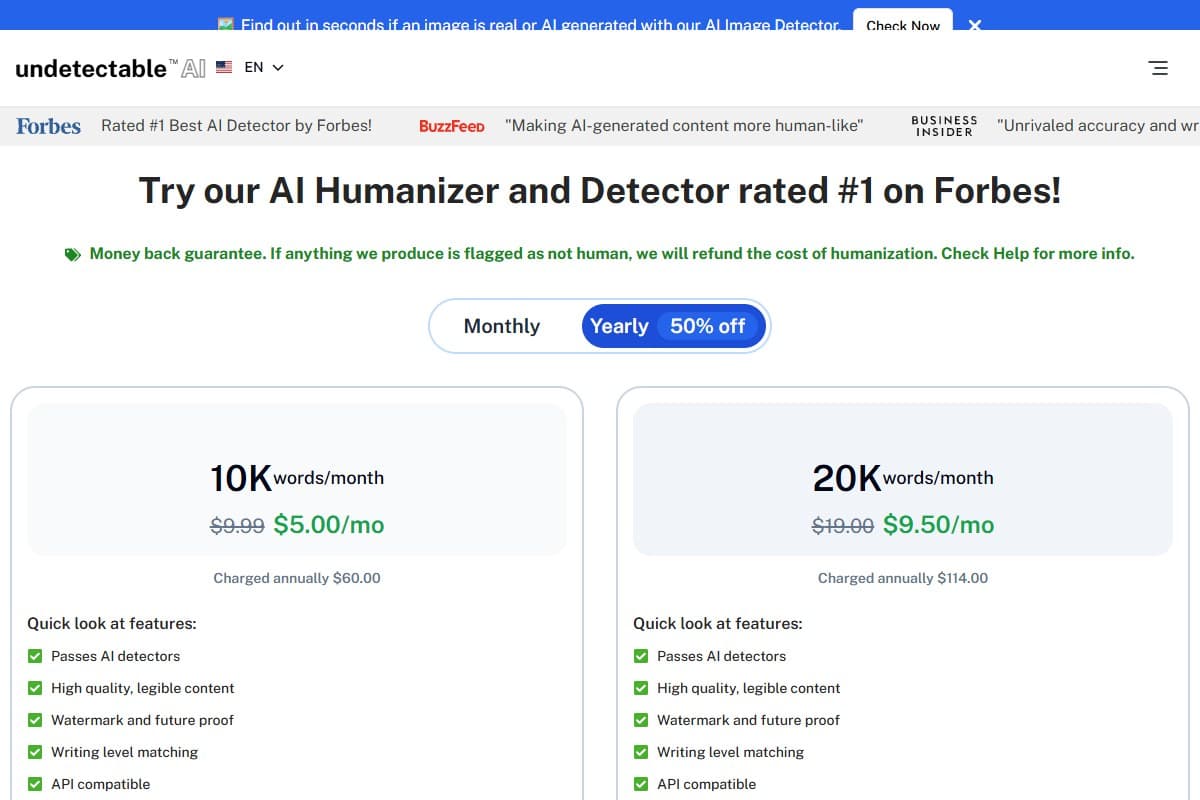Click "Rated #1 Best AI Detector by Forbes!" text
Viewport: 1200px width, 800px height.
coord(236,126)
